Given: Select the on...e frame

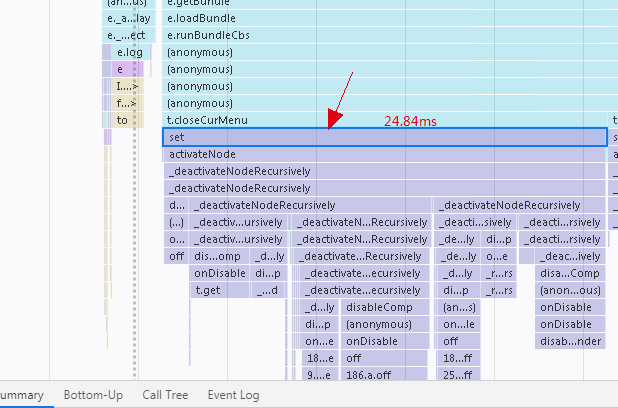Looking at the screenshot, I should tap(319, 341).
